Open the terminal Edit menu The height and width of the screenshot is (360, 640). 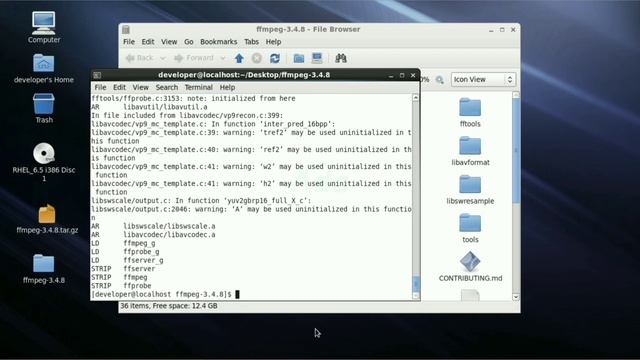pyautogui.click(x=119, y=87)
